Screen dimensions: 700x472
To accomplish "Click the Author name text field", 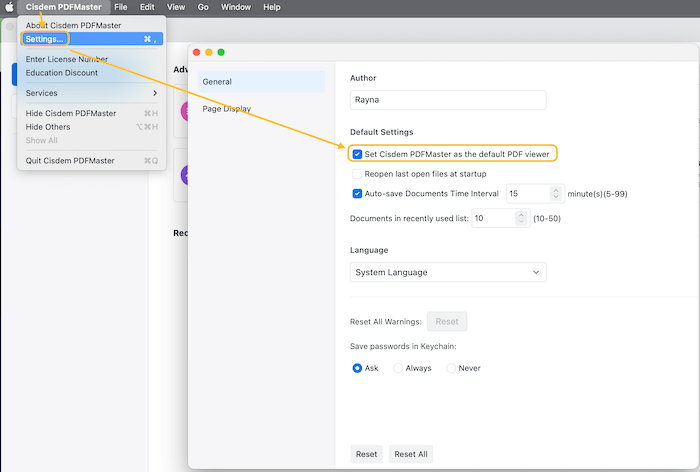I will pos(448,100).
